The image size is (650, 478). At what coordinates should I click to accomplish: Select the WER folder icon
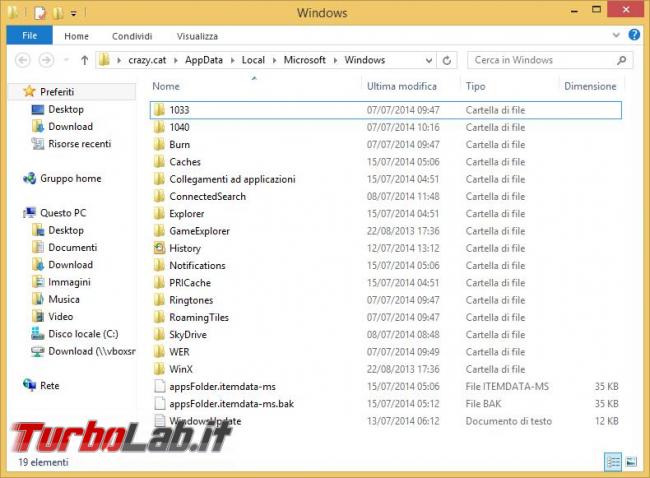tap(159, 352)
